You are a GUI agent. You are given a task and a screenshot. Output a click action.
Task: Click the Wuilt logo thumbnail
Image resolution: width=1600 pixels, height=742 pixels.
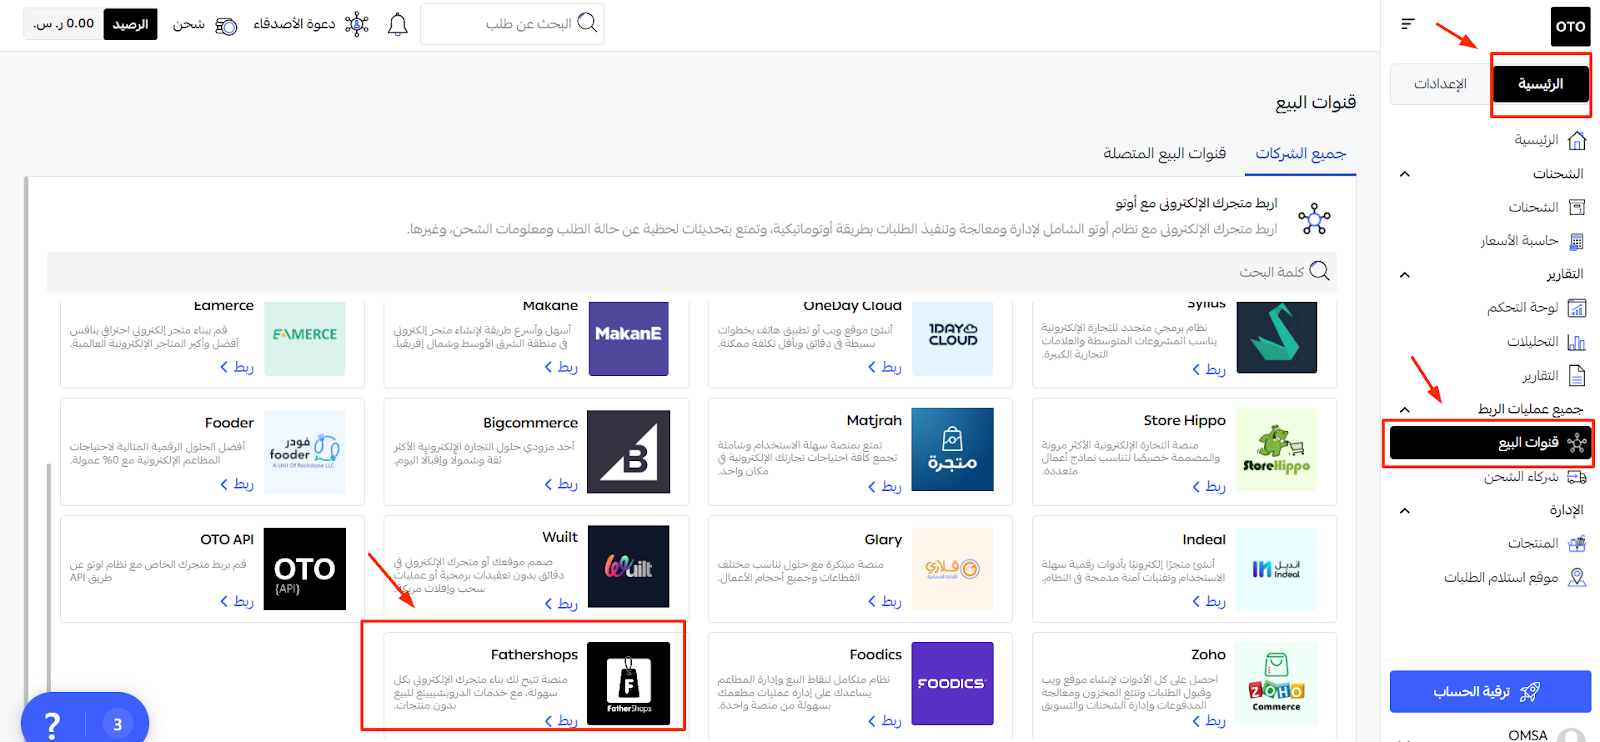coord(629,567)
